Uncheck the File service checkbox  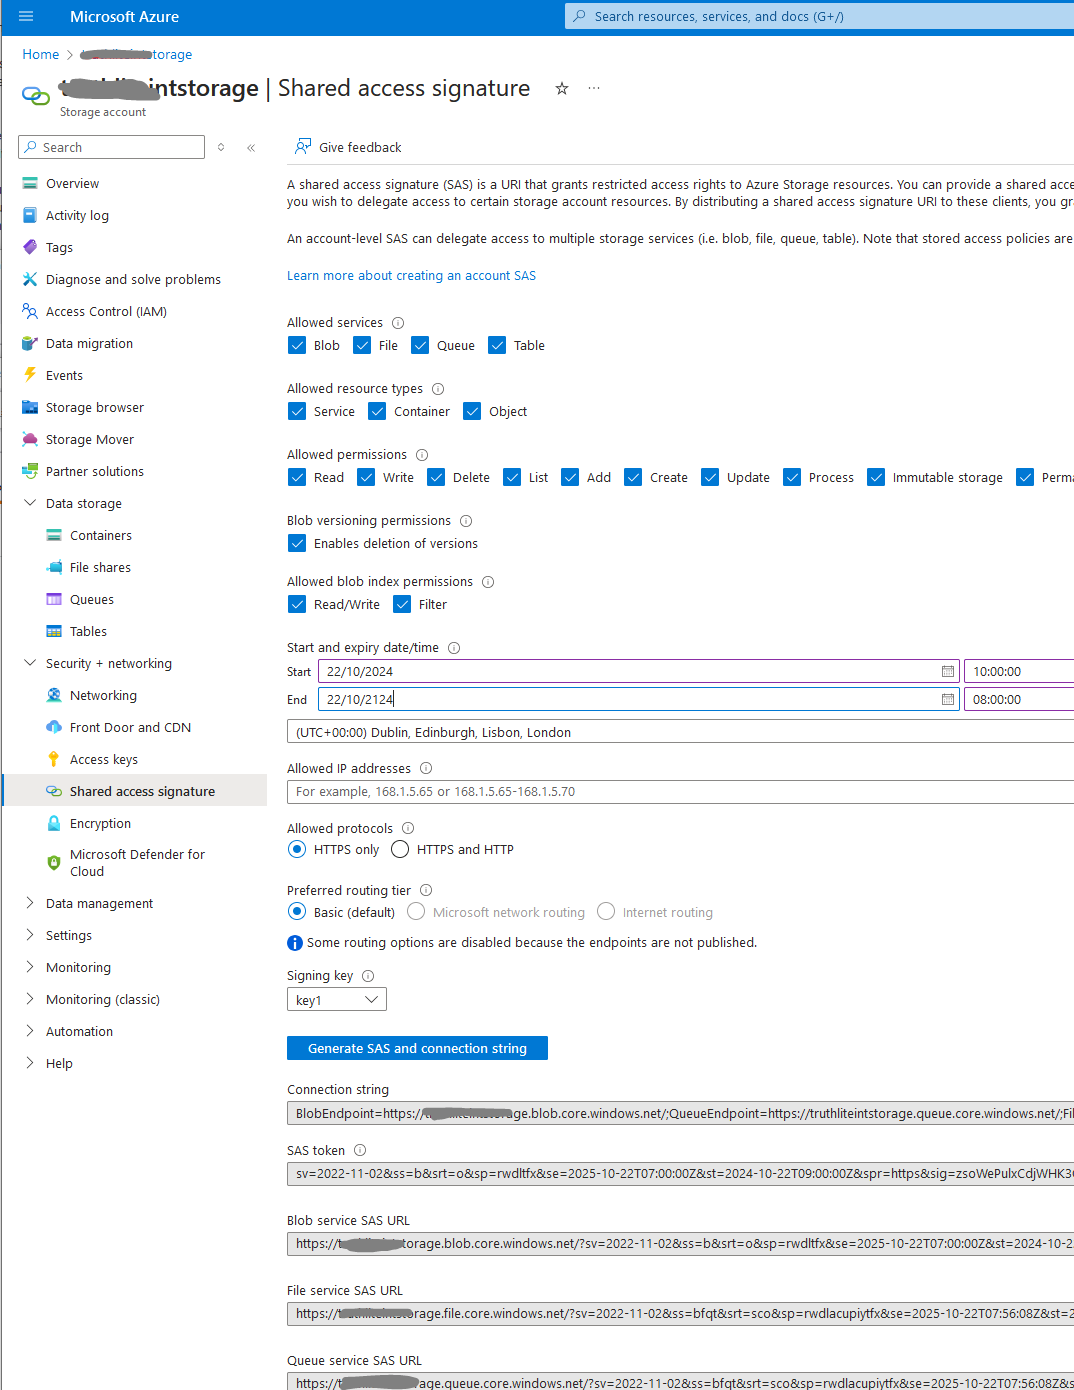point(362,345)
